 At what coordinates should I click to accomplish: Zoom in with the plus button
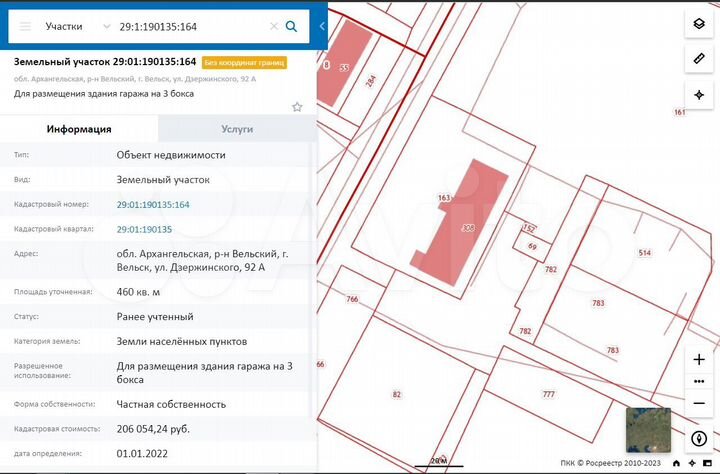[x=699, y=359]
